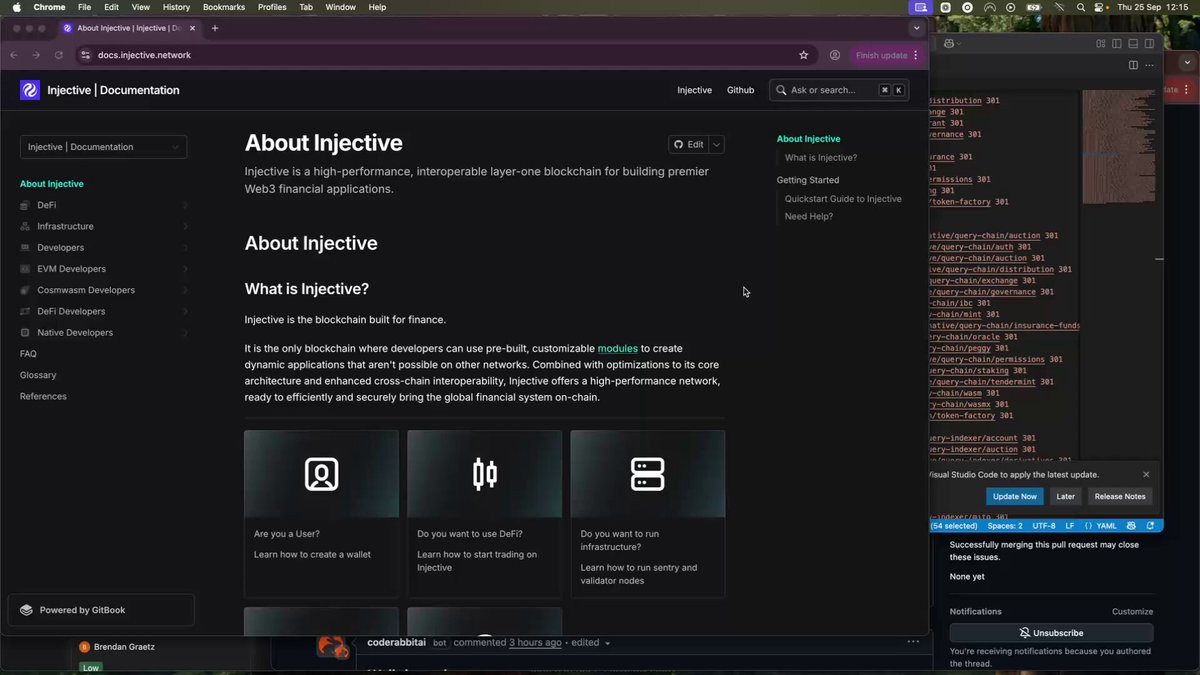Click the Unsubscribe notifications button
Screen dimensions: 1200x675
pos(1051,633)
